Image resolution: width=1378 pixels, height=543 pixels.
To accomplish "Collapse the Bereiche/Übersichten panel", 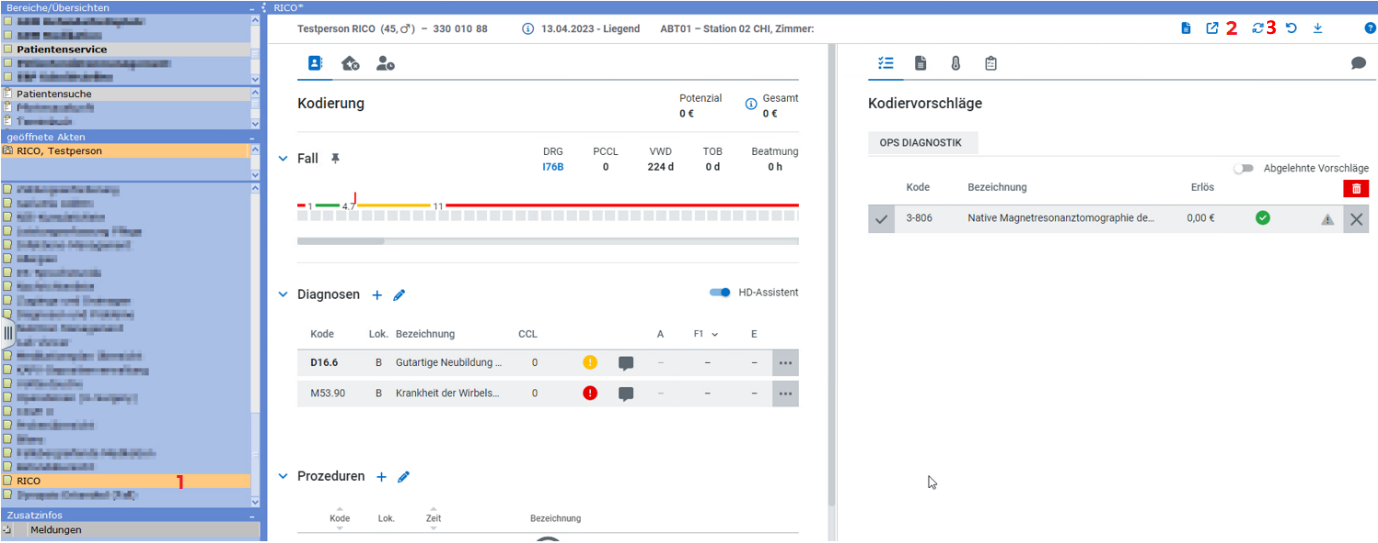I will (x=253, y=7).
